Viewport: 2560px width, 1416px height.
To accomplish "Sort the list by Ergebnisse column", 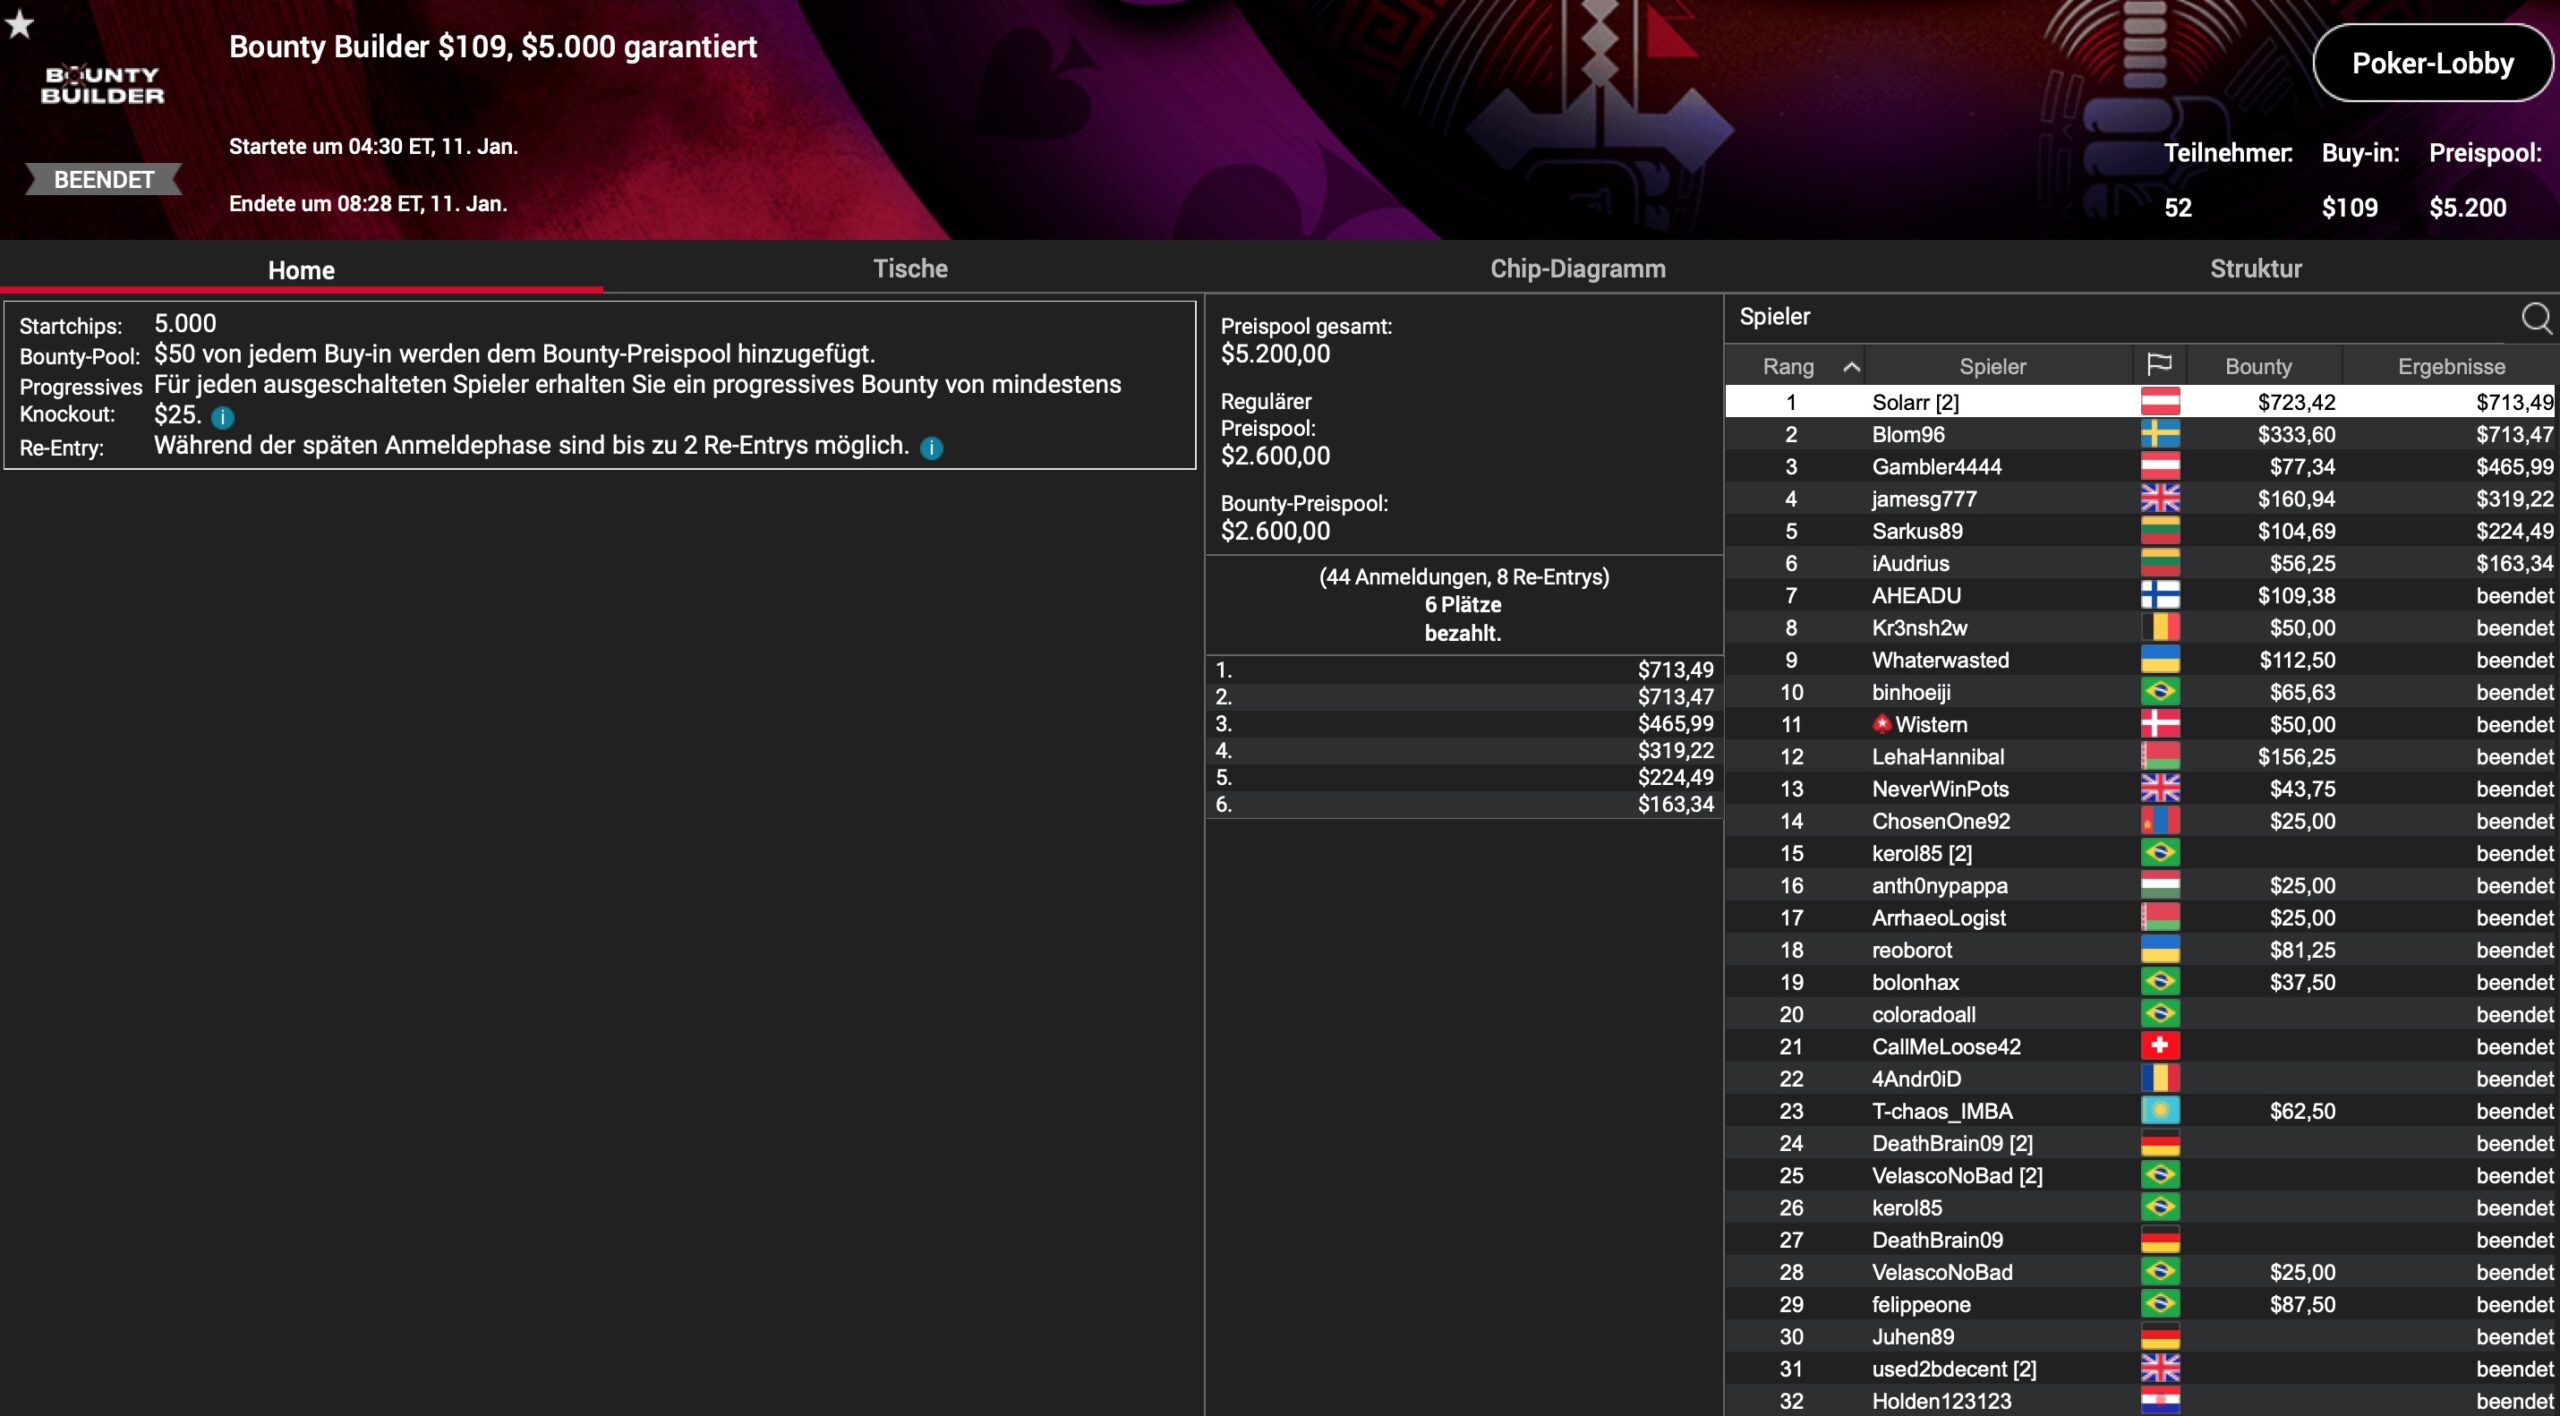I will coord(2450,367).
